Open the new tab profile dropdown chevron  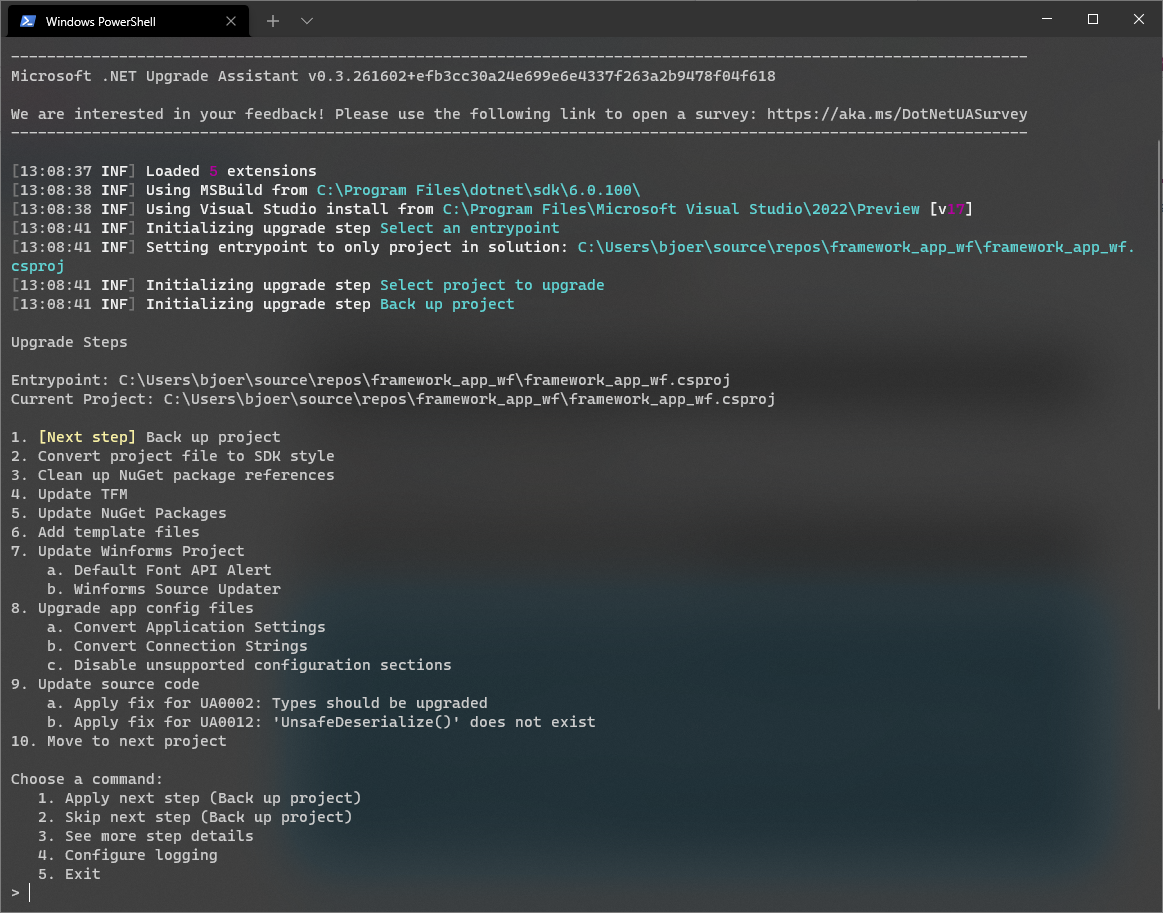tap(307, 21)
